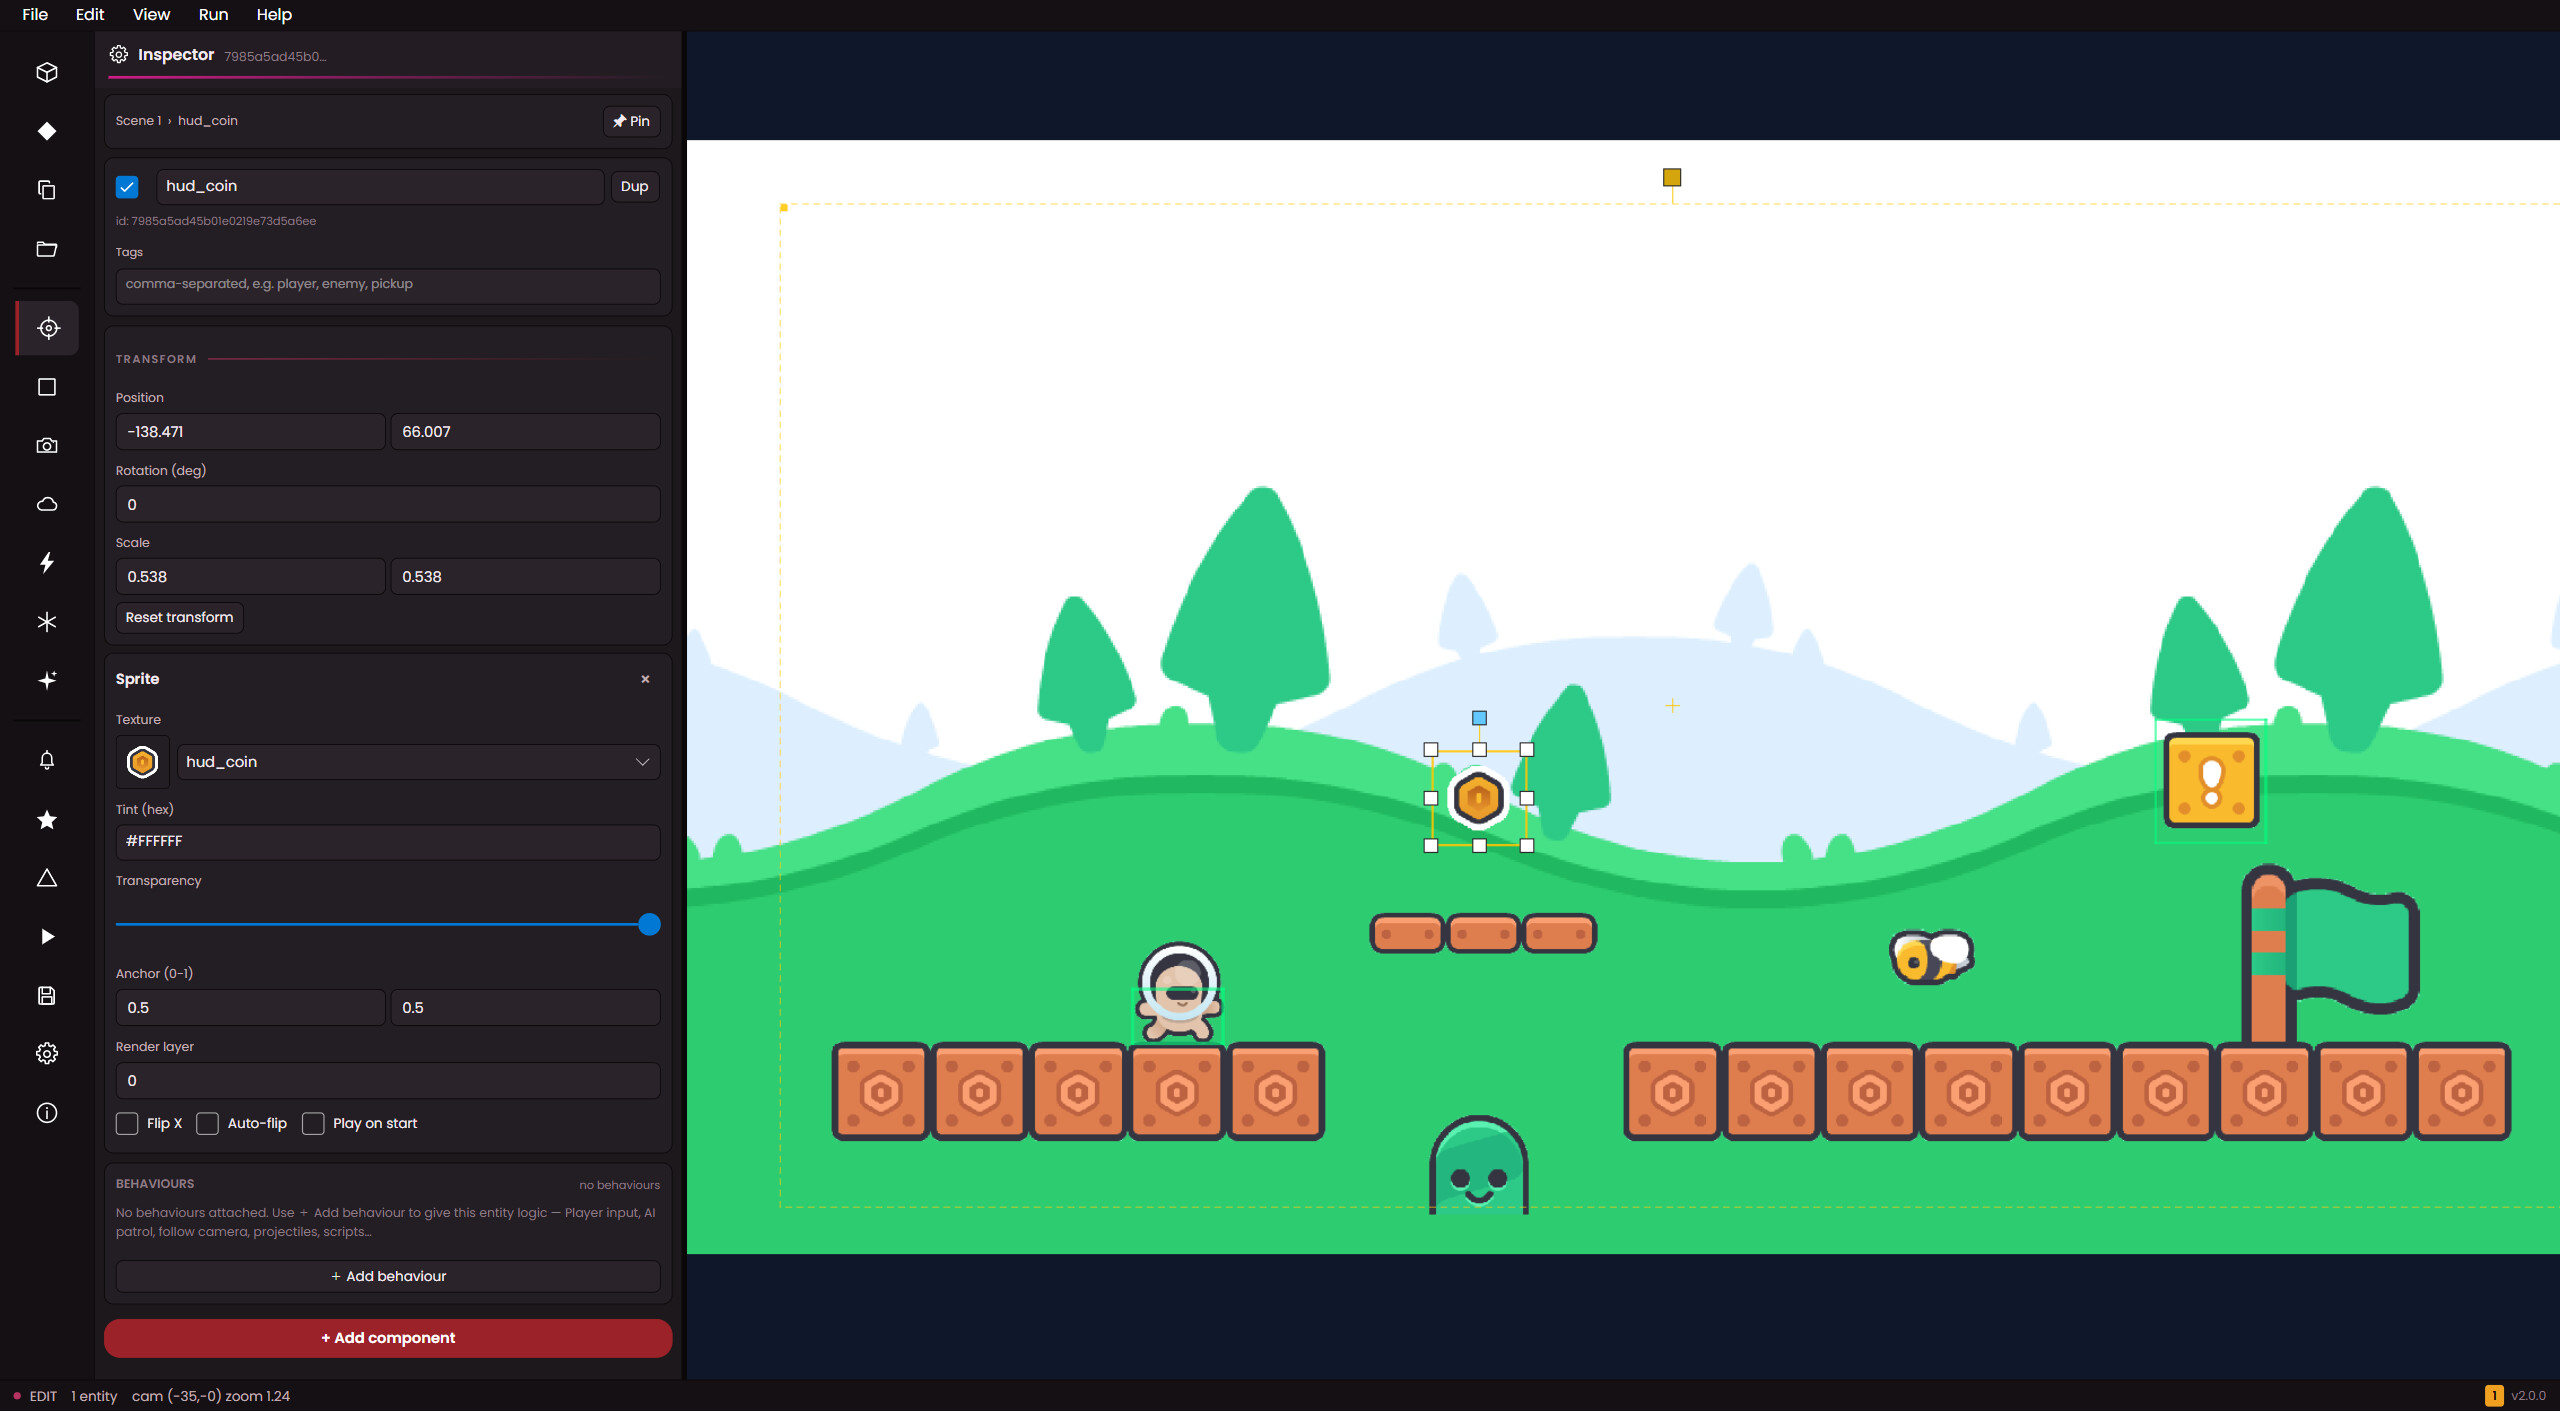Click the cam zoom 1.24 status text
2560x1411 pixels.
211,1396
